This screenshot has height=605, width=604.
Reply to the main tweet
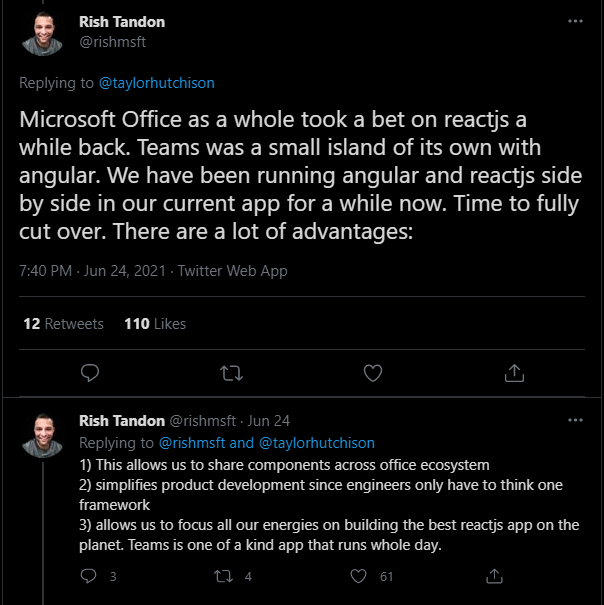[x=90, y=373]
